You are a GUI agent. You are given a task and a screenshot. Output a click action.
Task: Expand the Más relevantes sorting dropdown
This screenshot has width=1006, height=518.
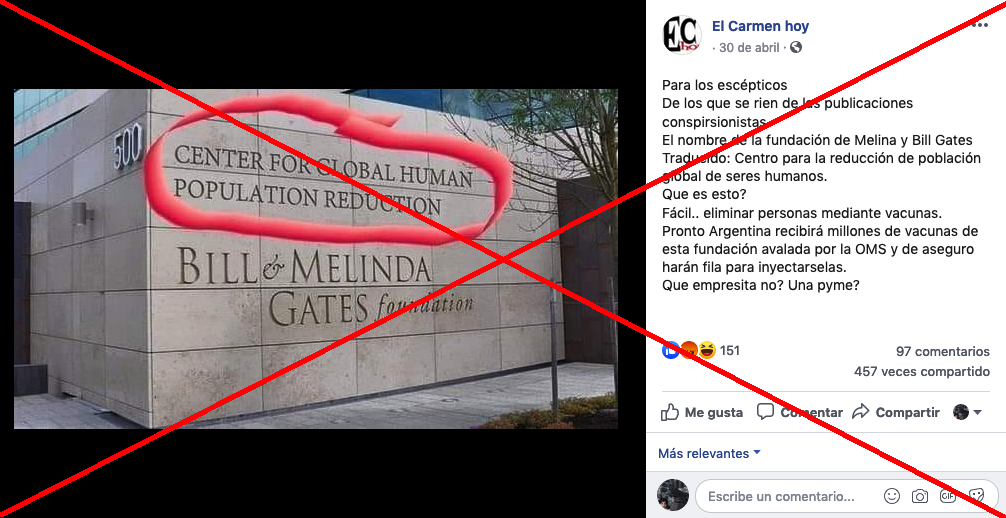(710, 453)
